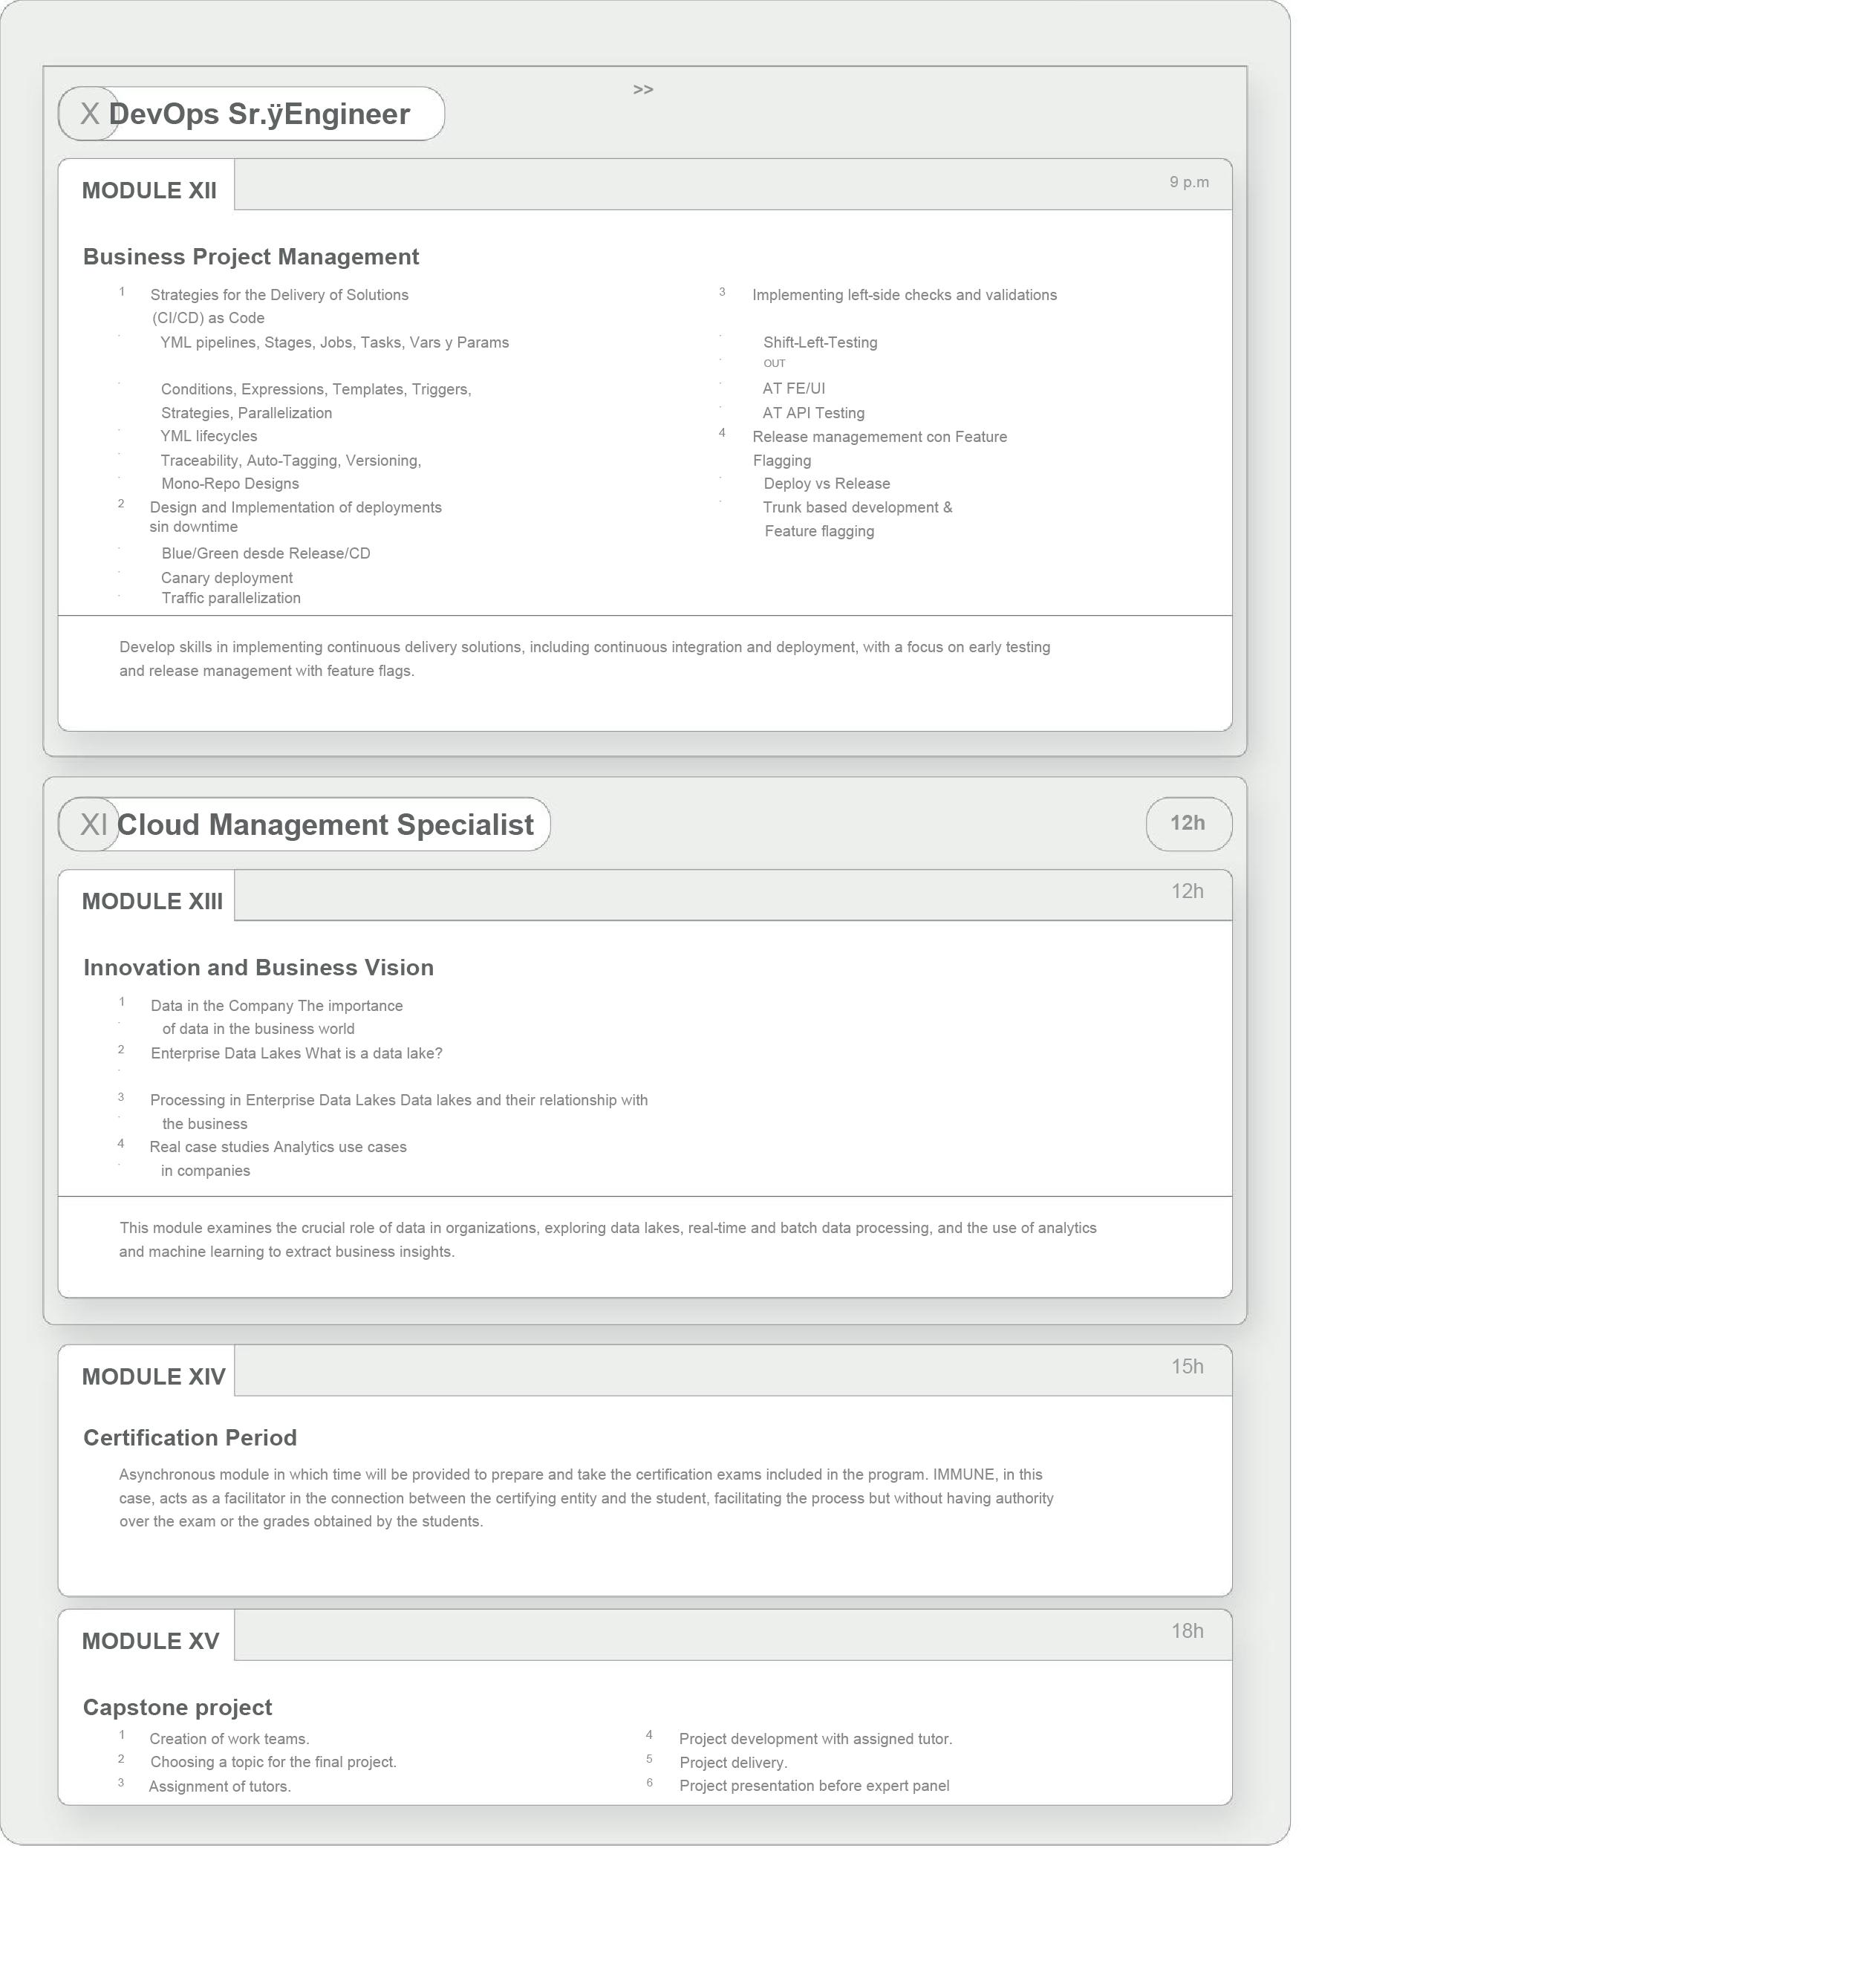Click the >> double chevron at top

point(643,90)
